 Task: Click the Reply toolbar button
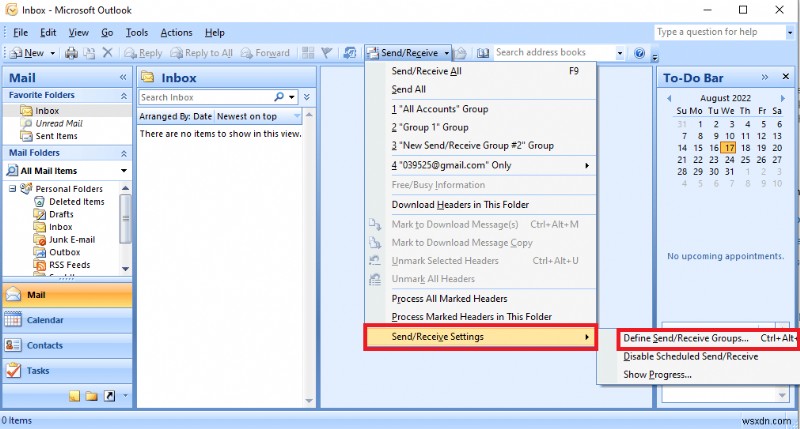tap(143, 53)
